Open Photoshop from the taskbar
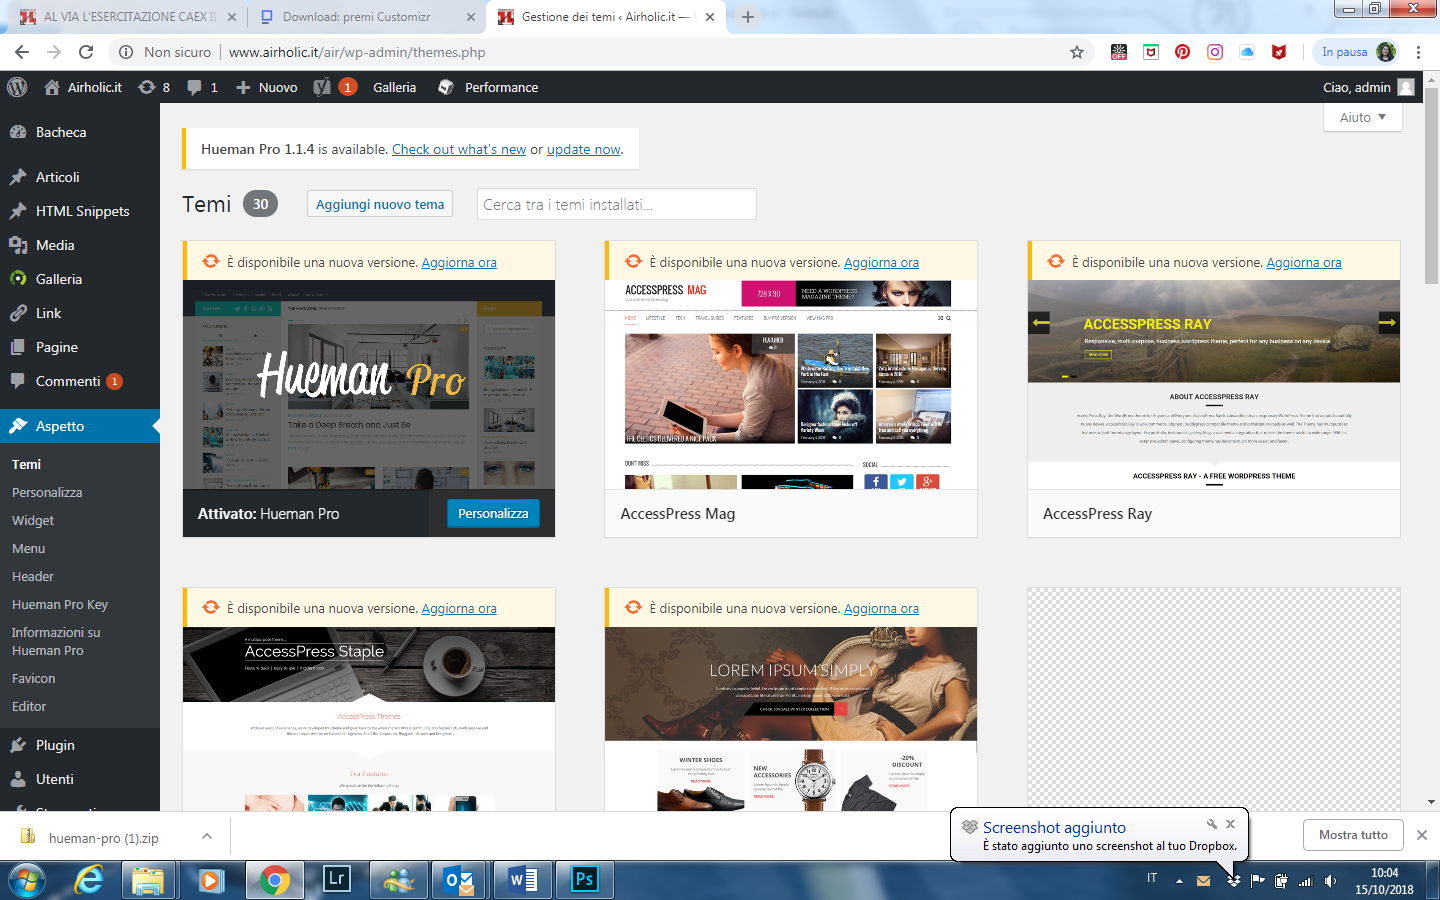 (584, 880)
